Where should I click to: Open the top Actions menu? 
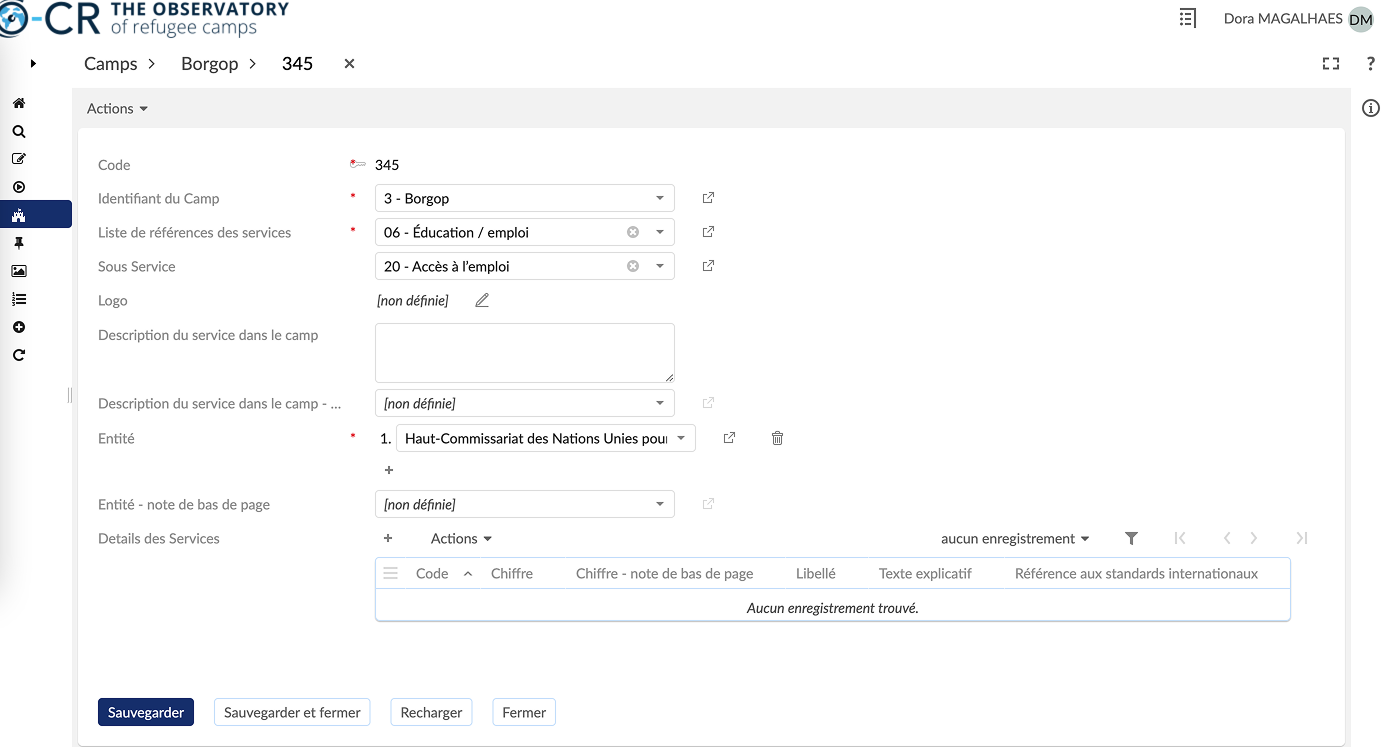pyautogui.click(x=117, y=109)
